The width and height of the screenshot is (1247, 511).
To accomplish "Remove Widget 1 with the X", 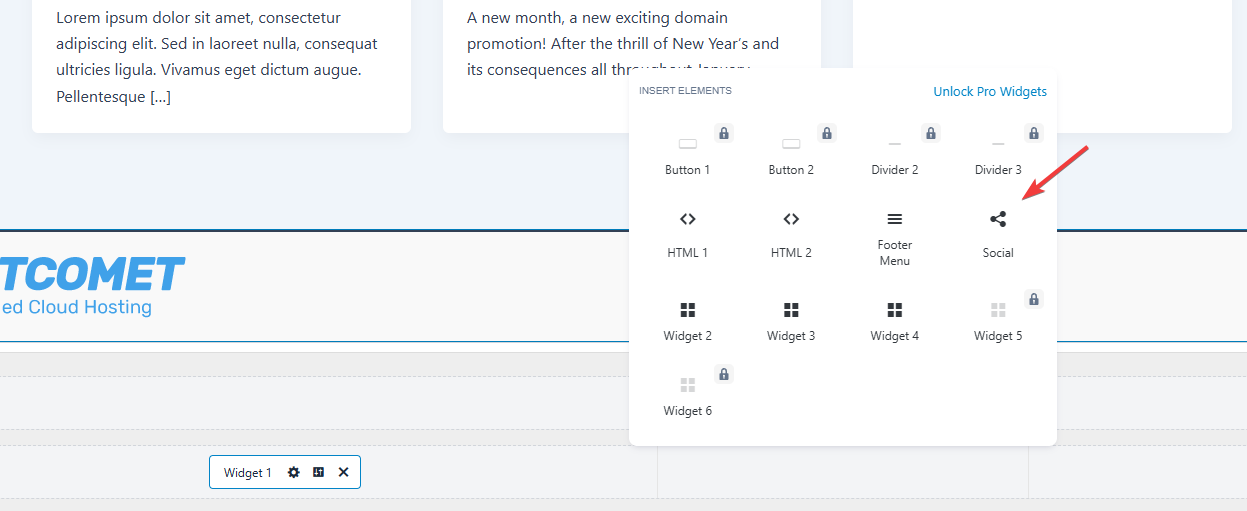I will click(343, 473).
